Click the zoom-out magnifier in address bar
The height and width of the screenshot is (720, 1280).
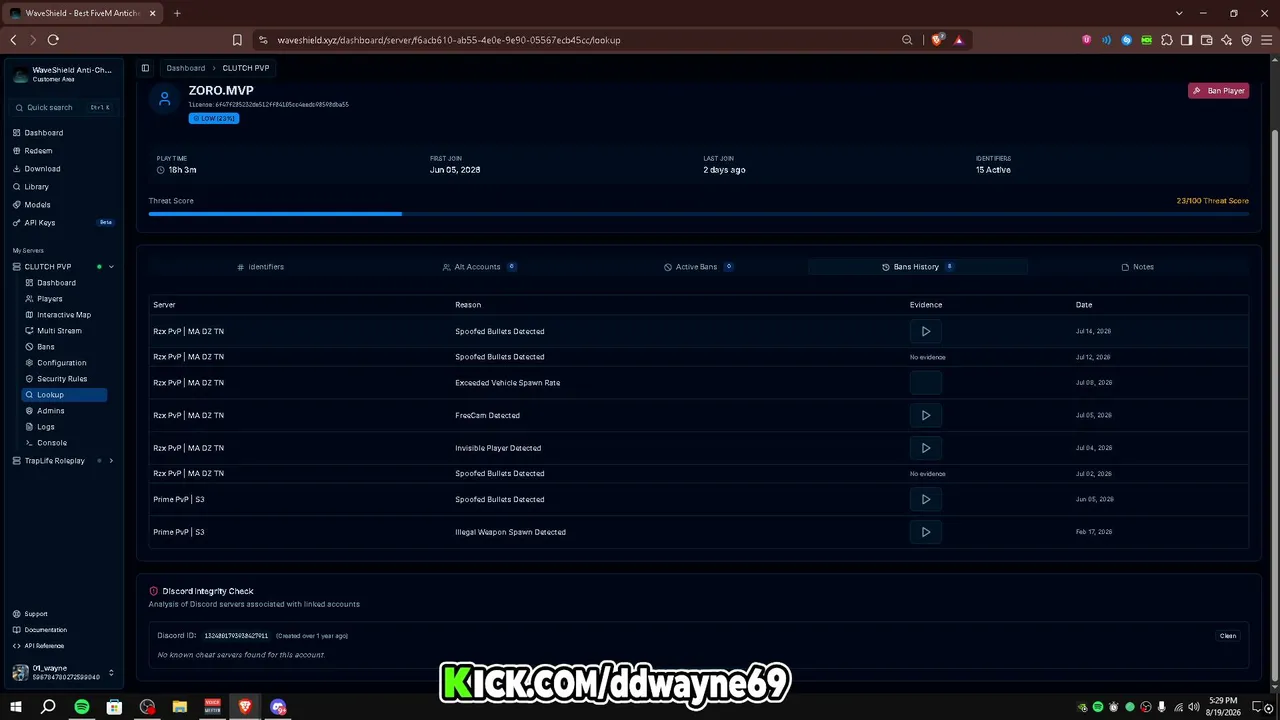[x=907, y=40]
